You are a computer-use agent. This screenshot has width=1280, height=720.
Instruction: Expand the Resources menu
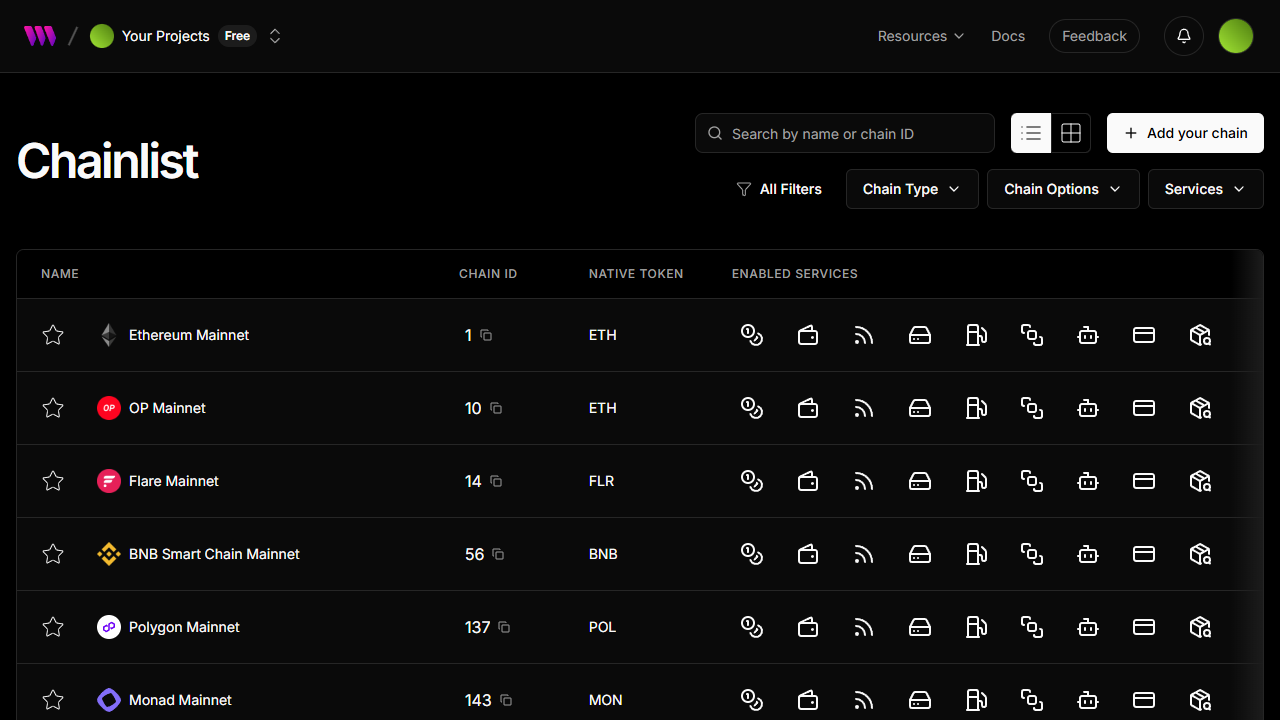click(x=921, y=36)
